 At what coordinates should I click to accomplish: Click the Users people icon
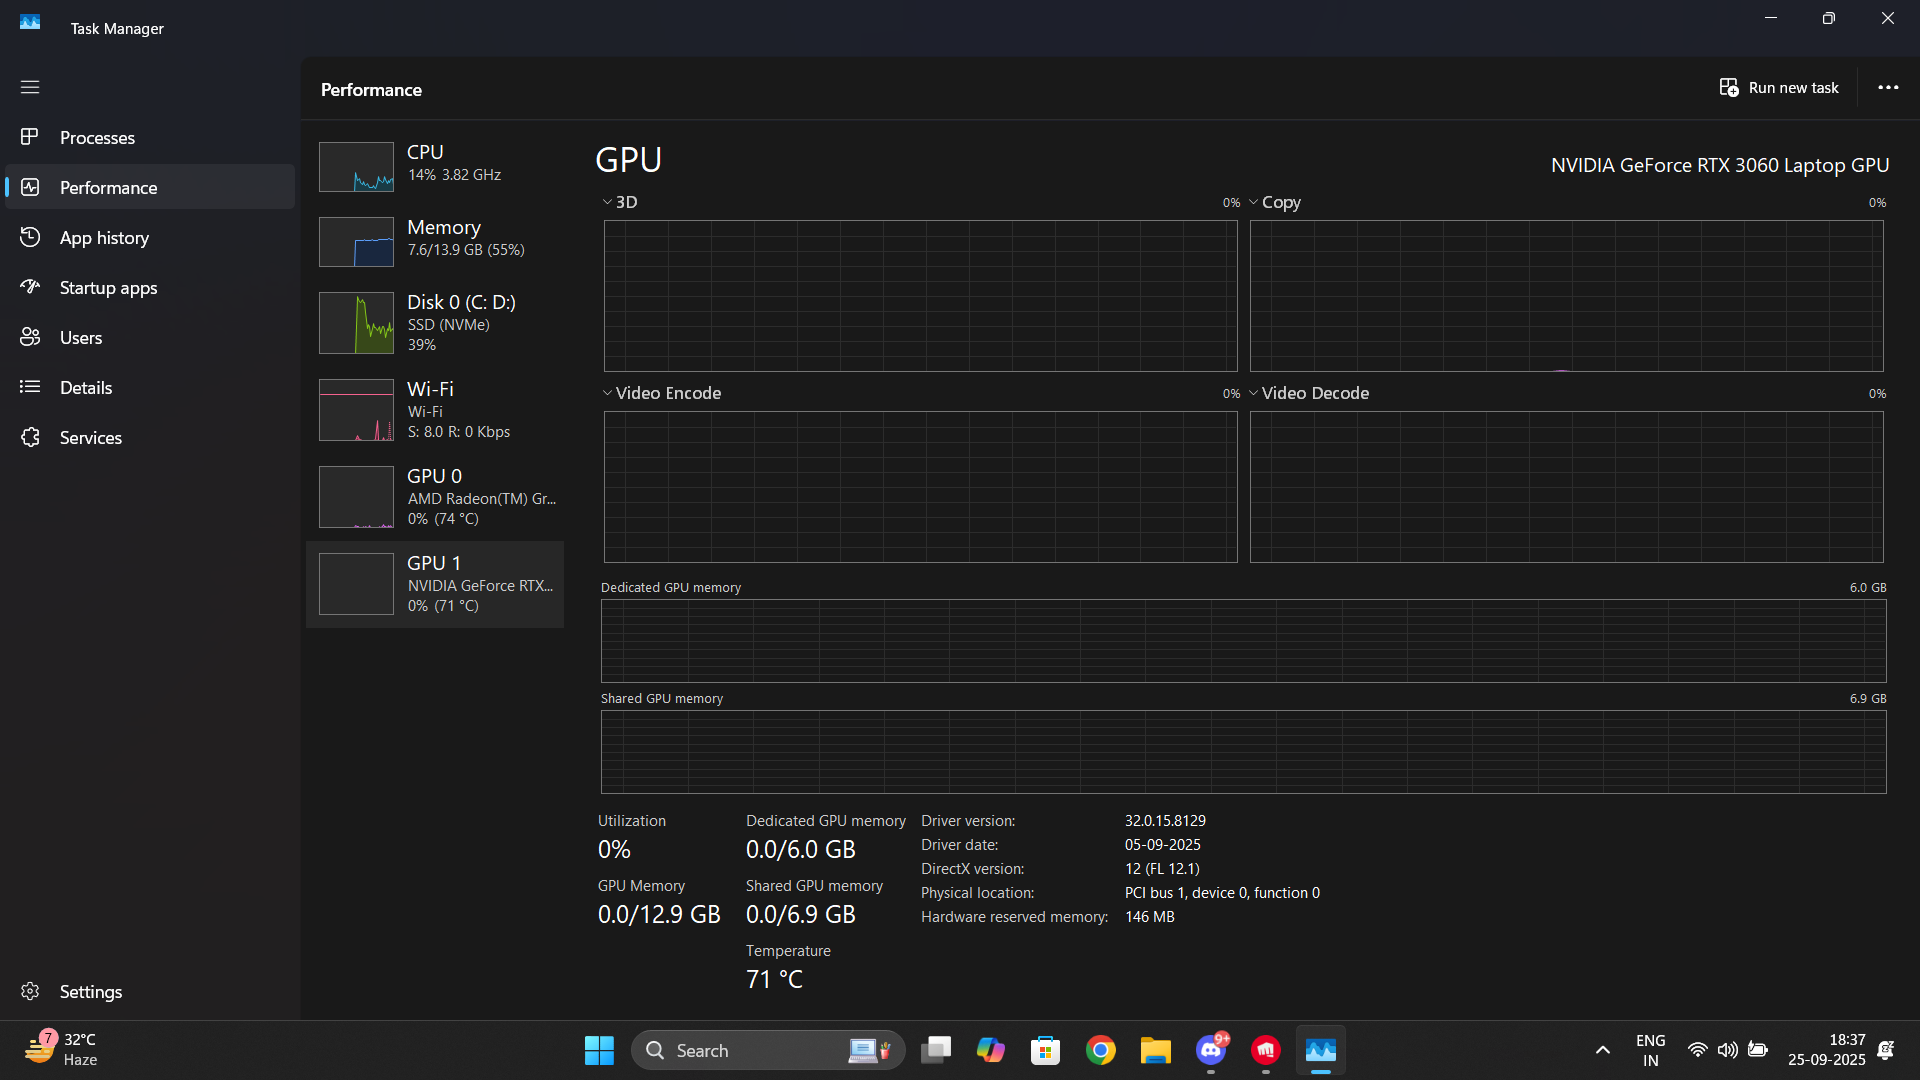click(x=30, y=337)
